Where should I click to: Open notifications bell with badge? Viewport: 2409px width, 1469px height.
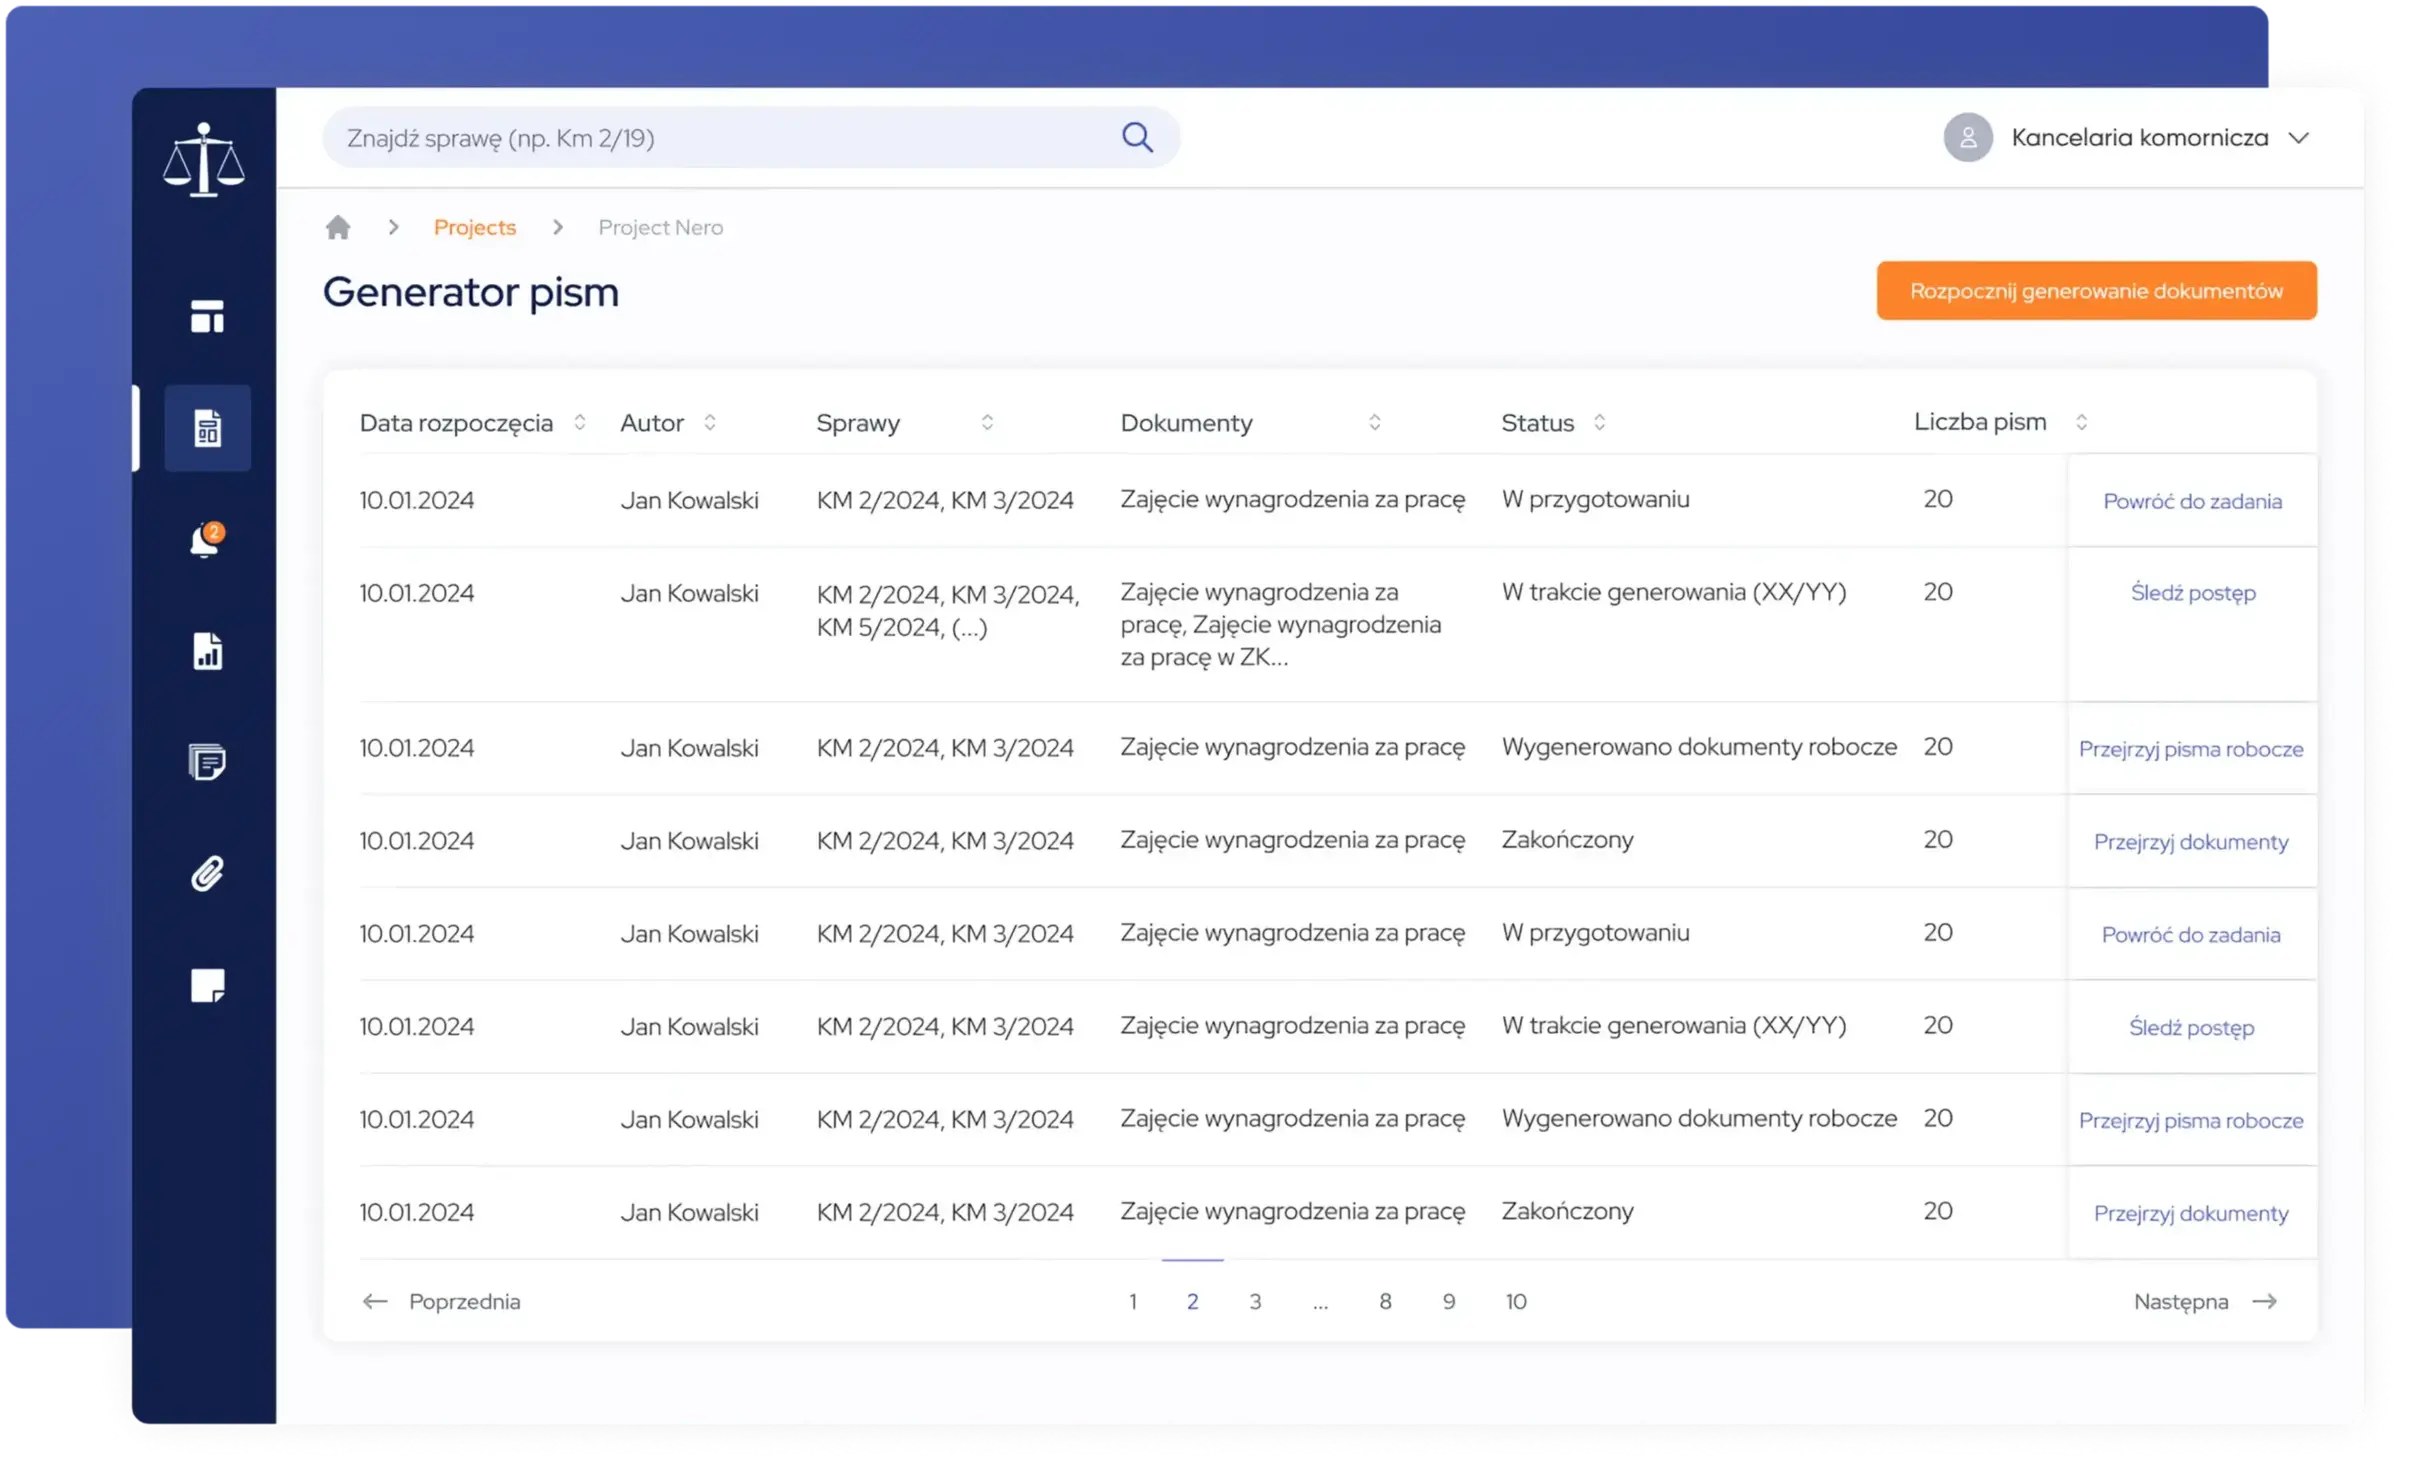(x=205, y=540)
